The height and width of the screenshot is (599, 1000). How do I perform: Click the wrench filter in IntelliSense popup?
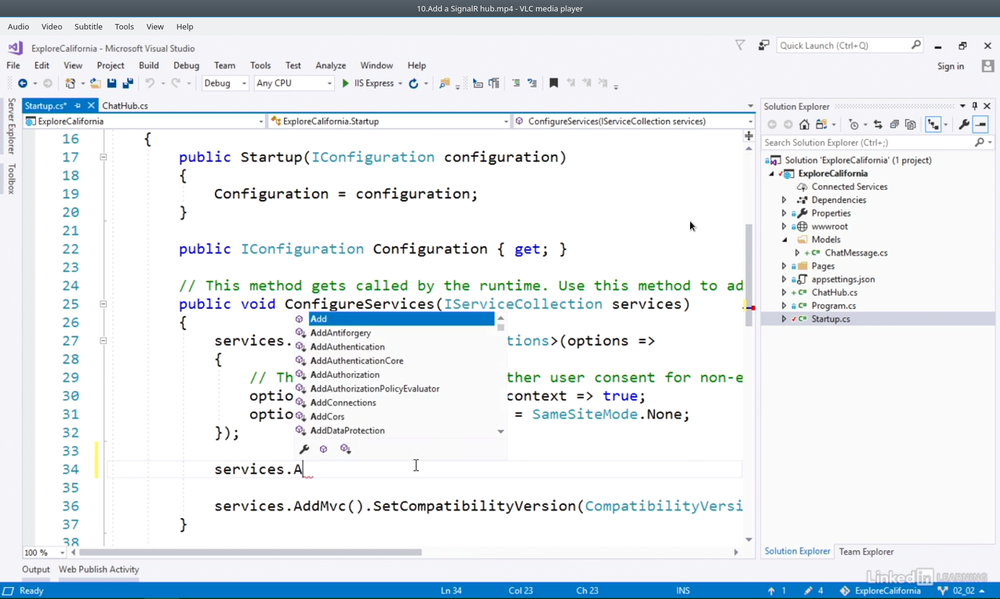point(304,449)
